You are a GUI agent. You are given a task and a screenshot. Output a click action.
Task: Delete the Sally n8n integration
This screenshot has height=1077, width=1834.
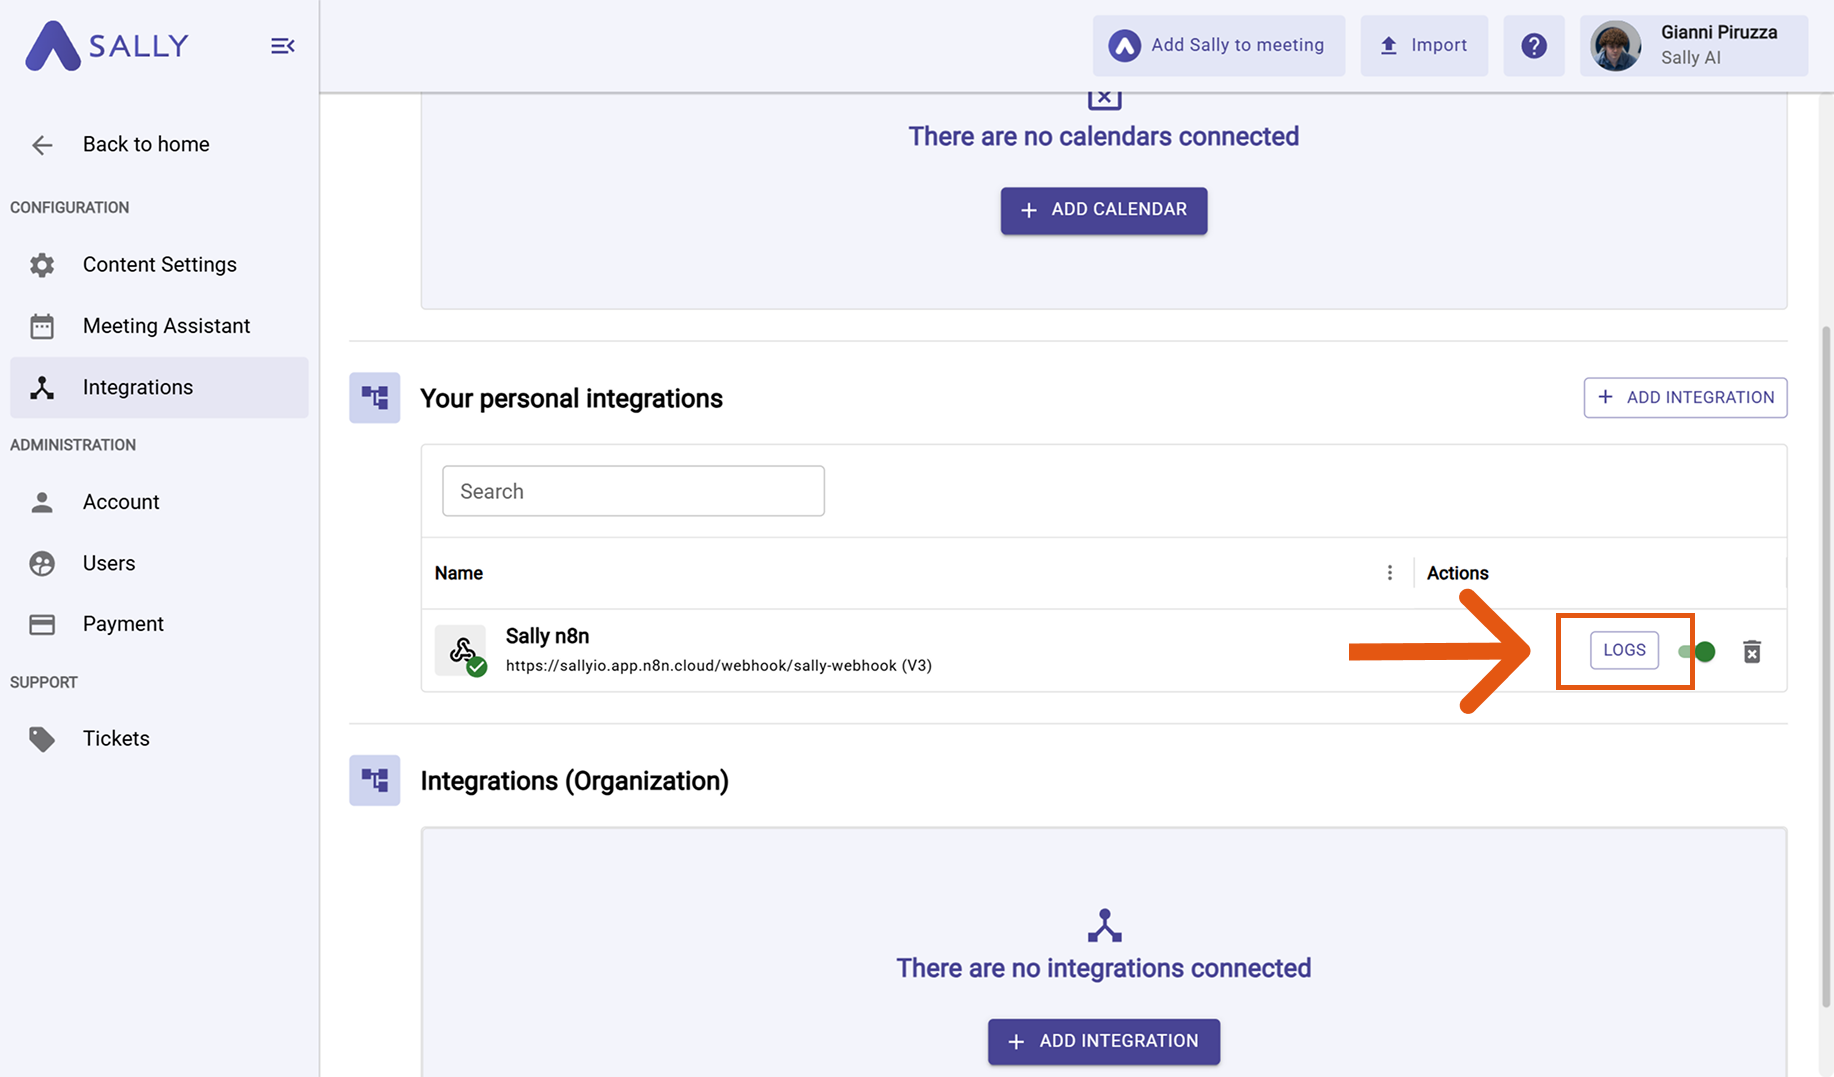pos(1752,652)
